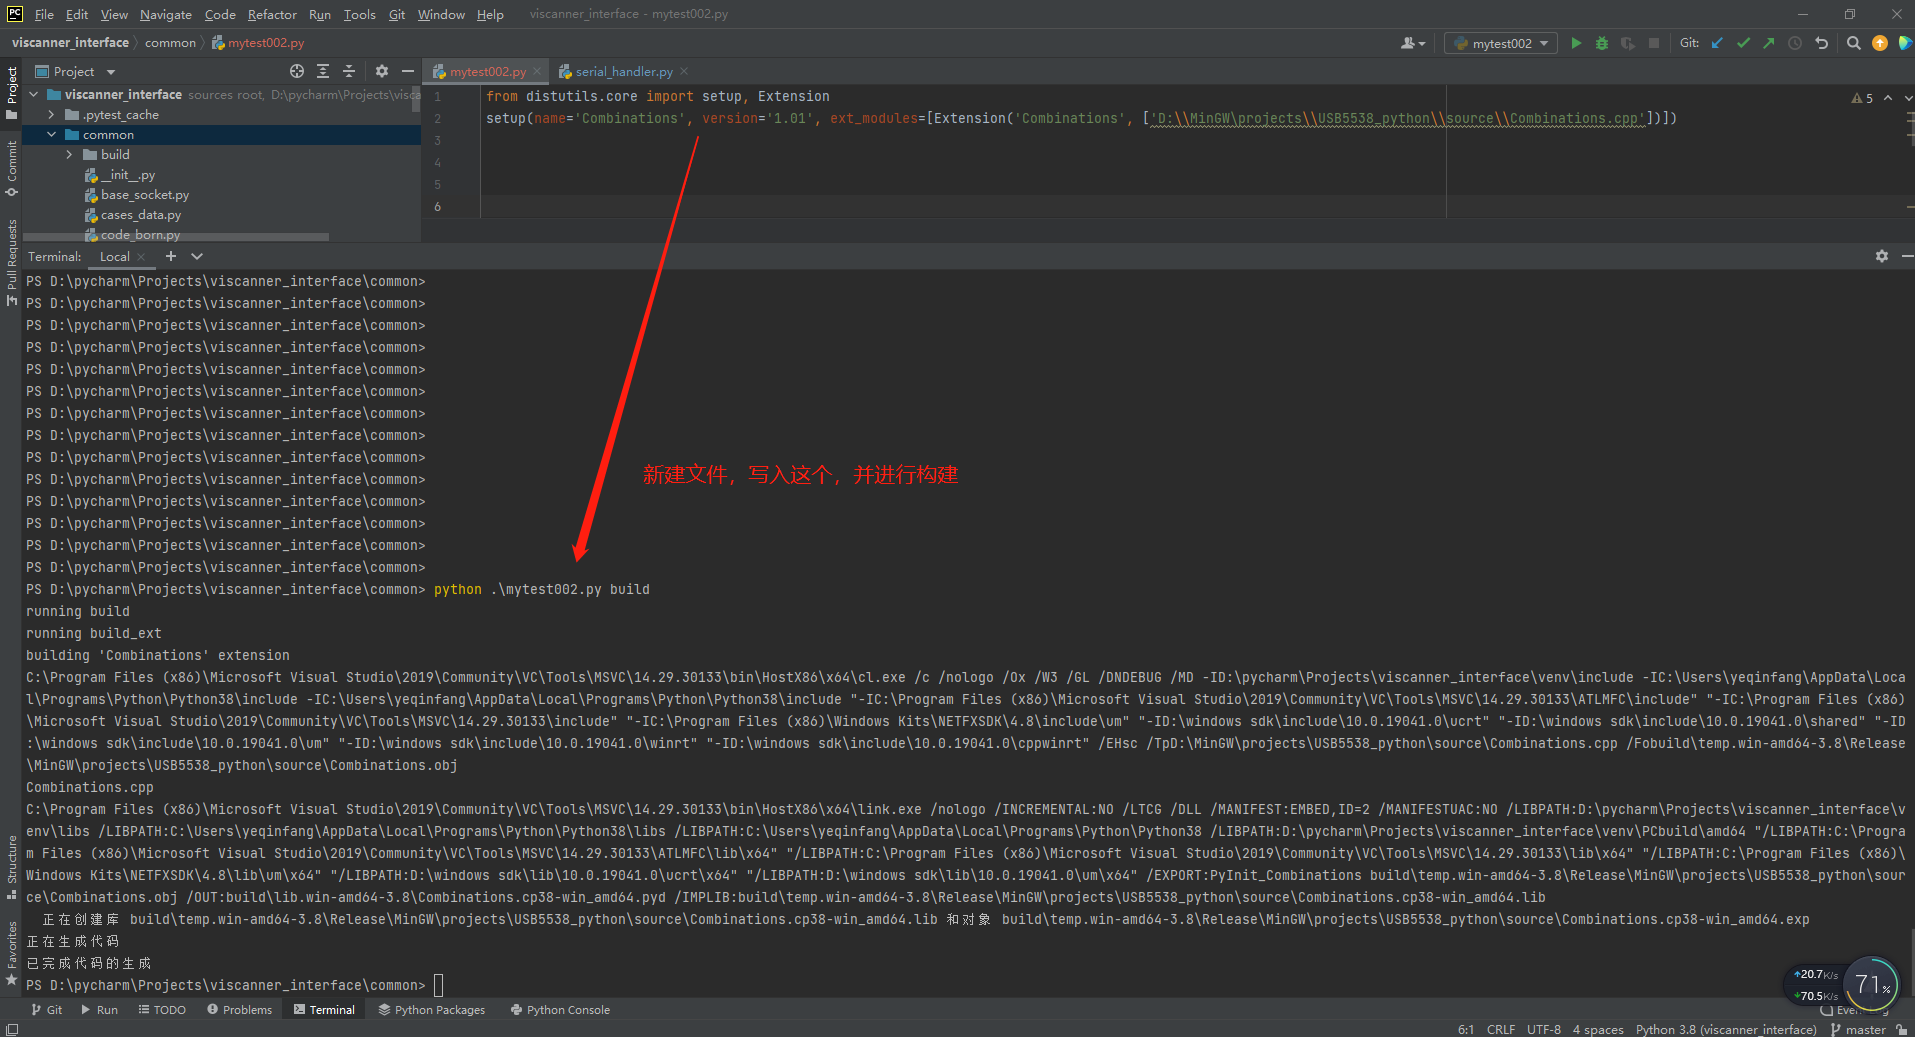This screenshot has height=1037, width=1915.
Task: Collapse the common folder
Action: coord(52,134)
